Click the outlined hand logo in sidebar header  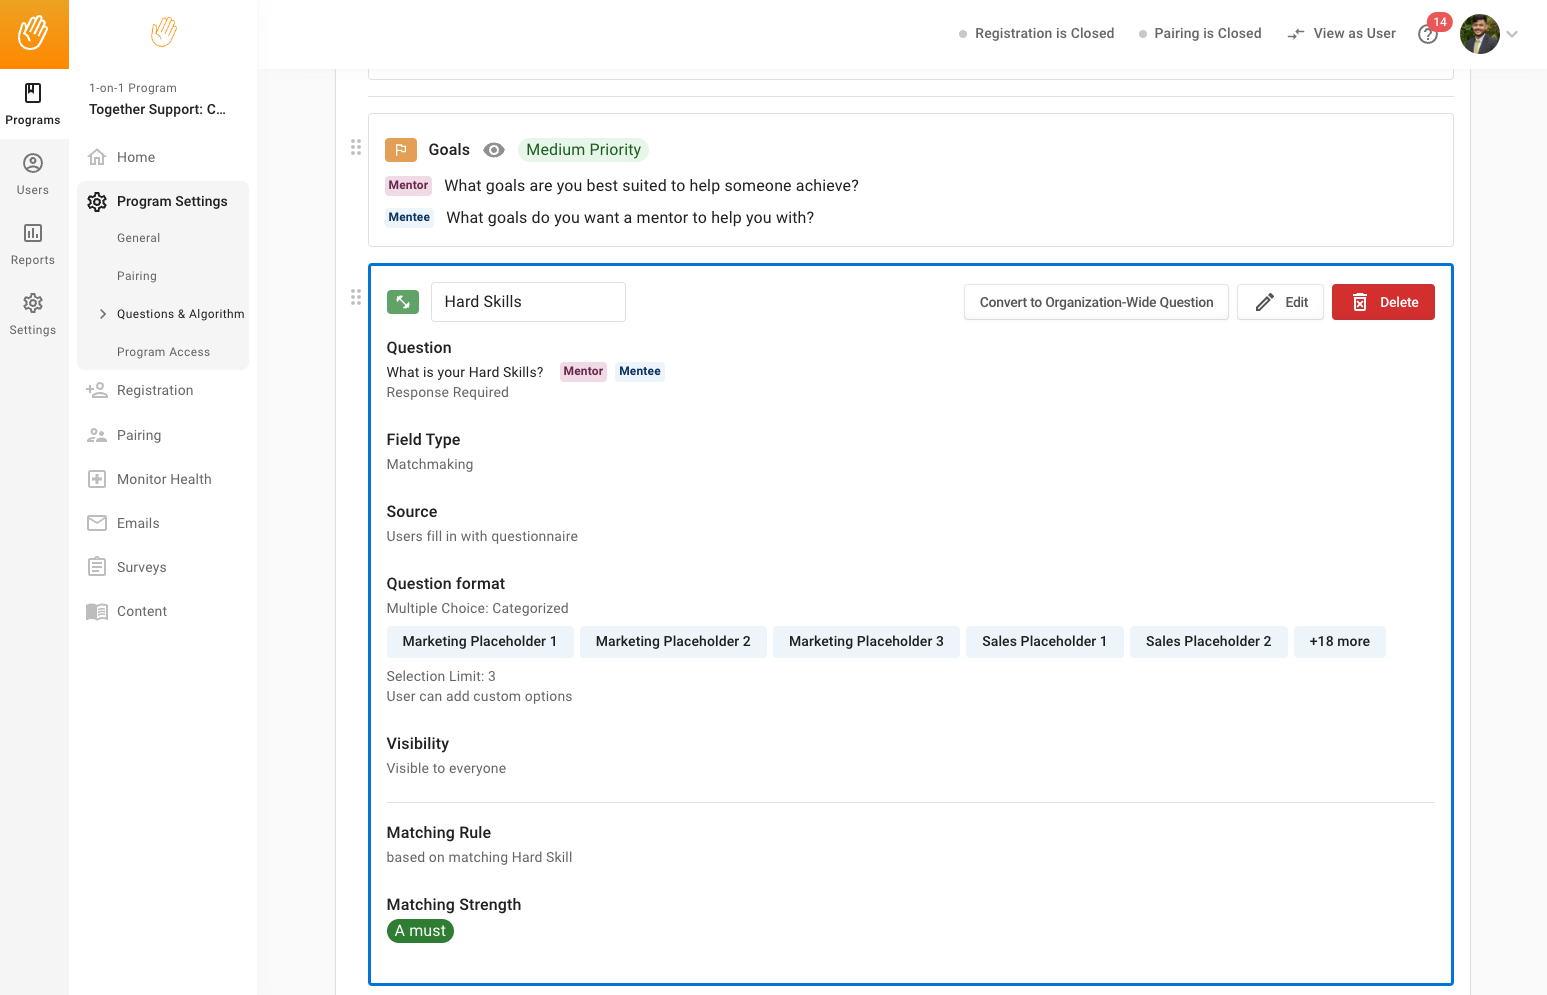pos(164,32)
